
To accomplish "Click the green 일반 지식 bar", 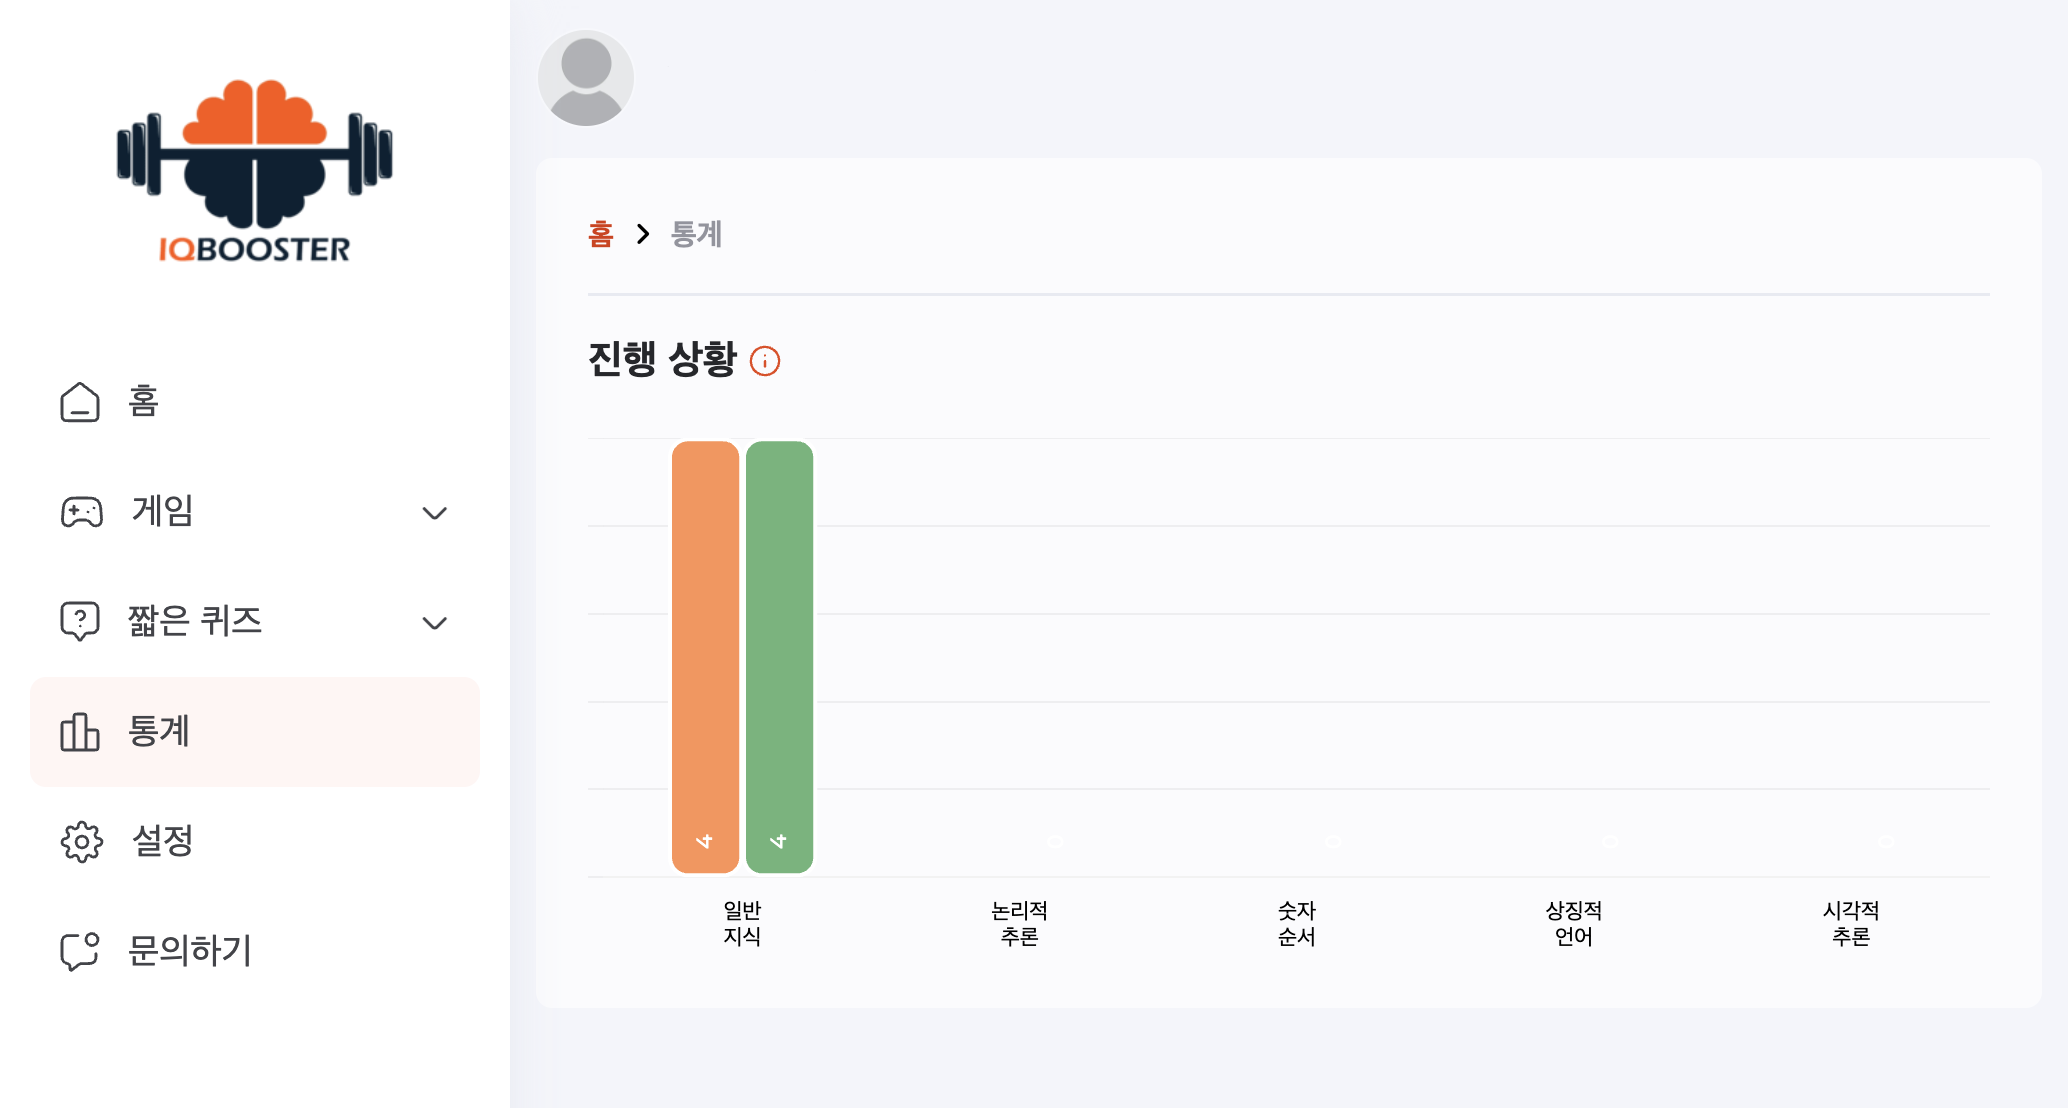I will [779, 656].
